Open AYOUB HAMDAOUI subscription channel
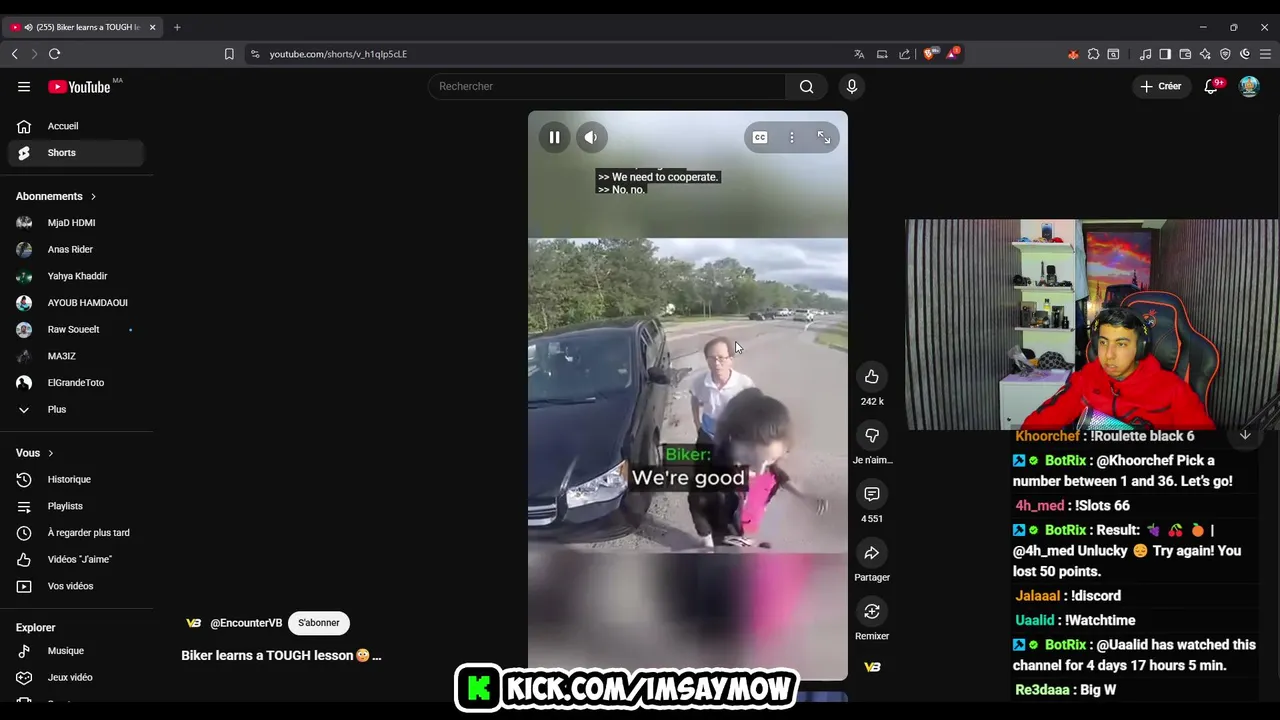The height and width of the screenshot is (720, 1280). click(77, 303)
